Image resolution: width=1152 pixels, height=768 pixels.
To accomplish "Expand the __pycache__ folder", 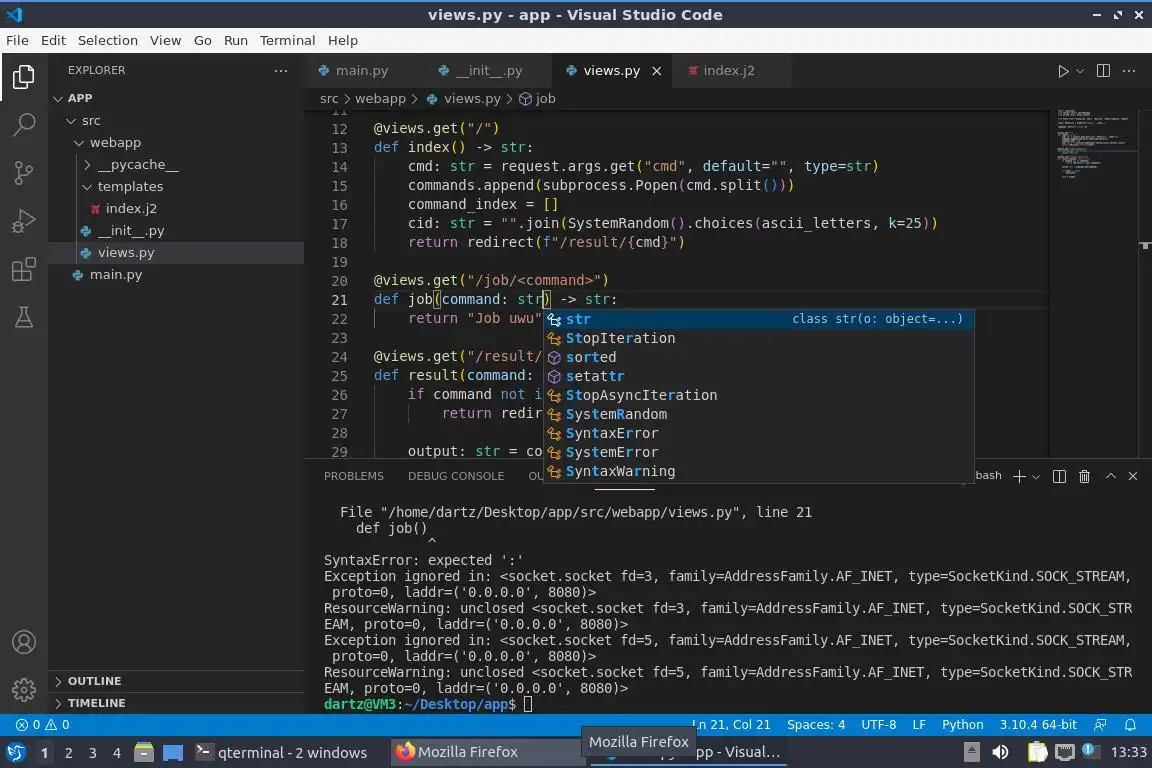I will pyautogui.click(x=176, y=164).
